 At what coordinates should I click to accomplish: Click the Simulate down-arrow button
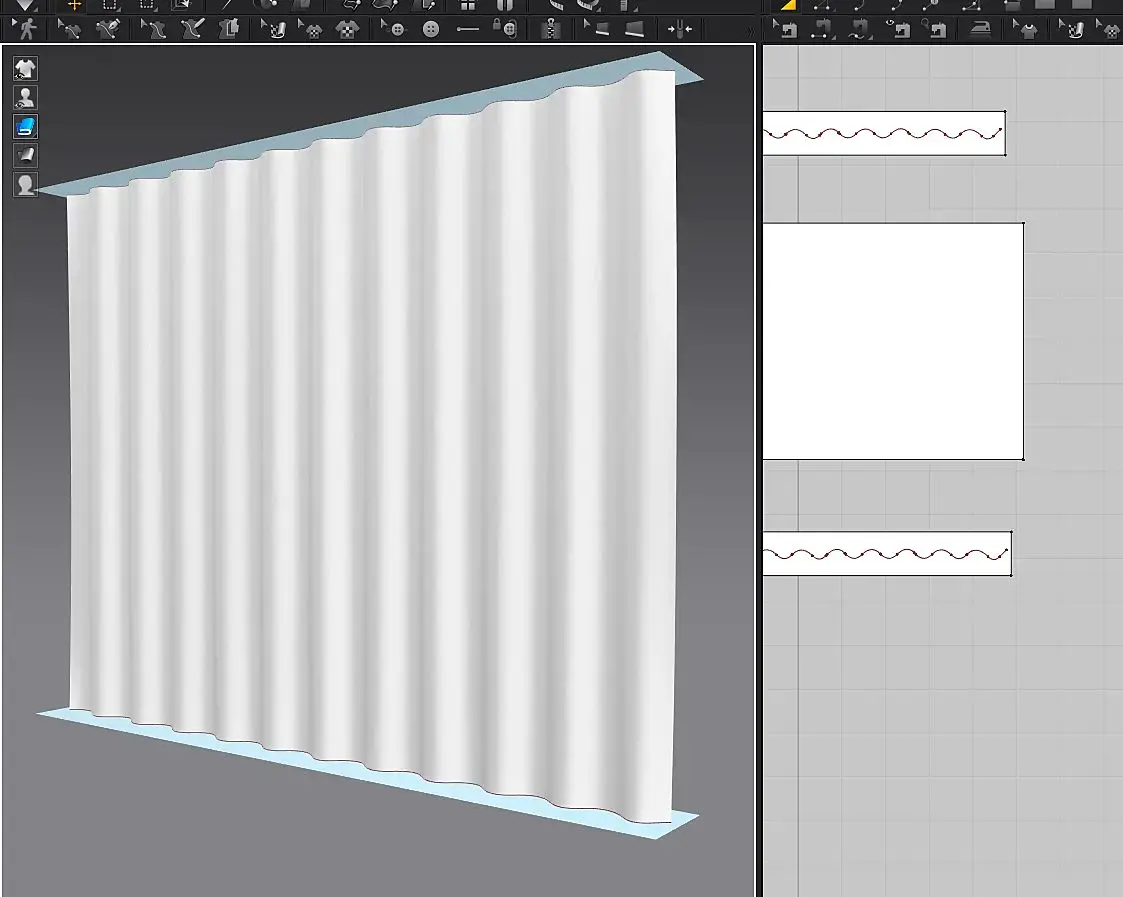pos(24,6)
